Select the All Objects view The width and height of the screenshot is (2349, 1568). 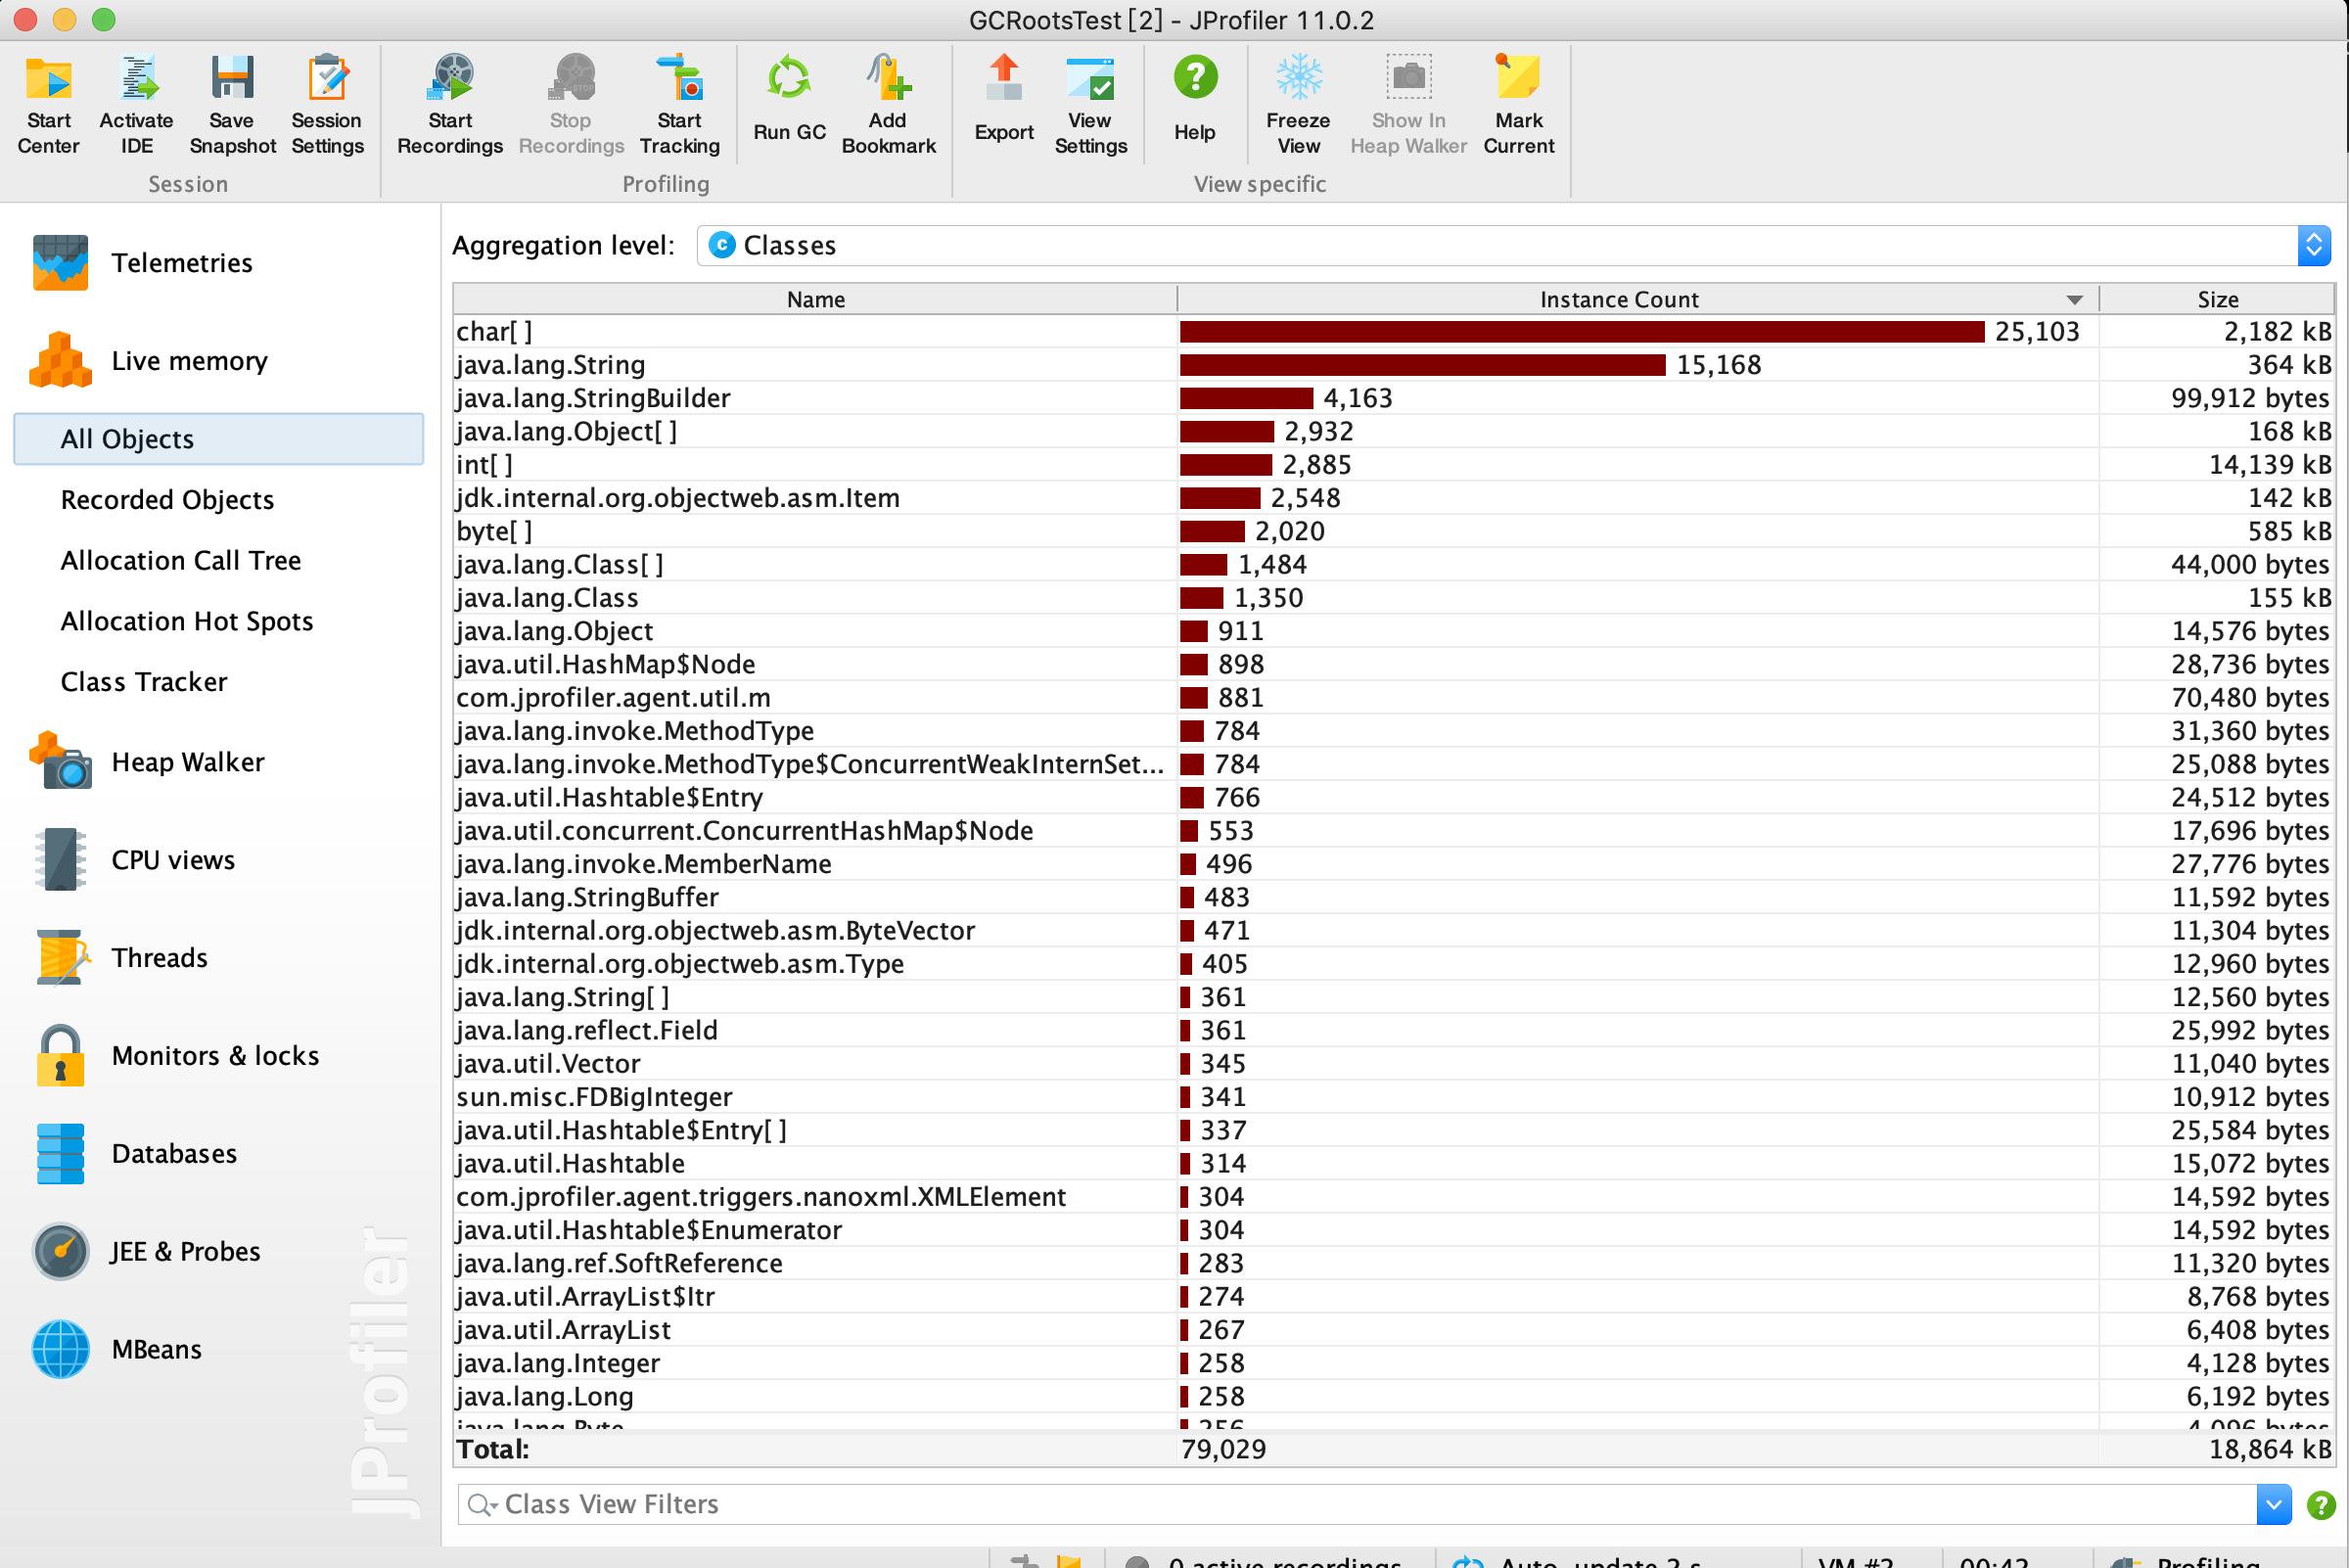click(218, 439)
